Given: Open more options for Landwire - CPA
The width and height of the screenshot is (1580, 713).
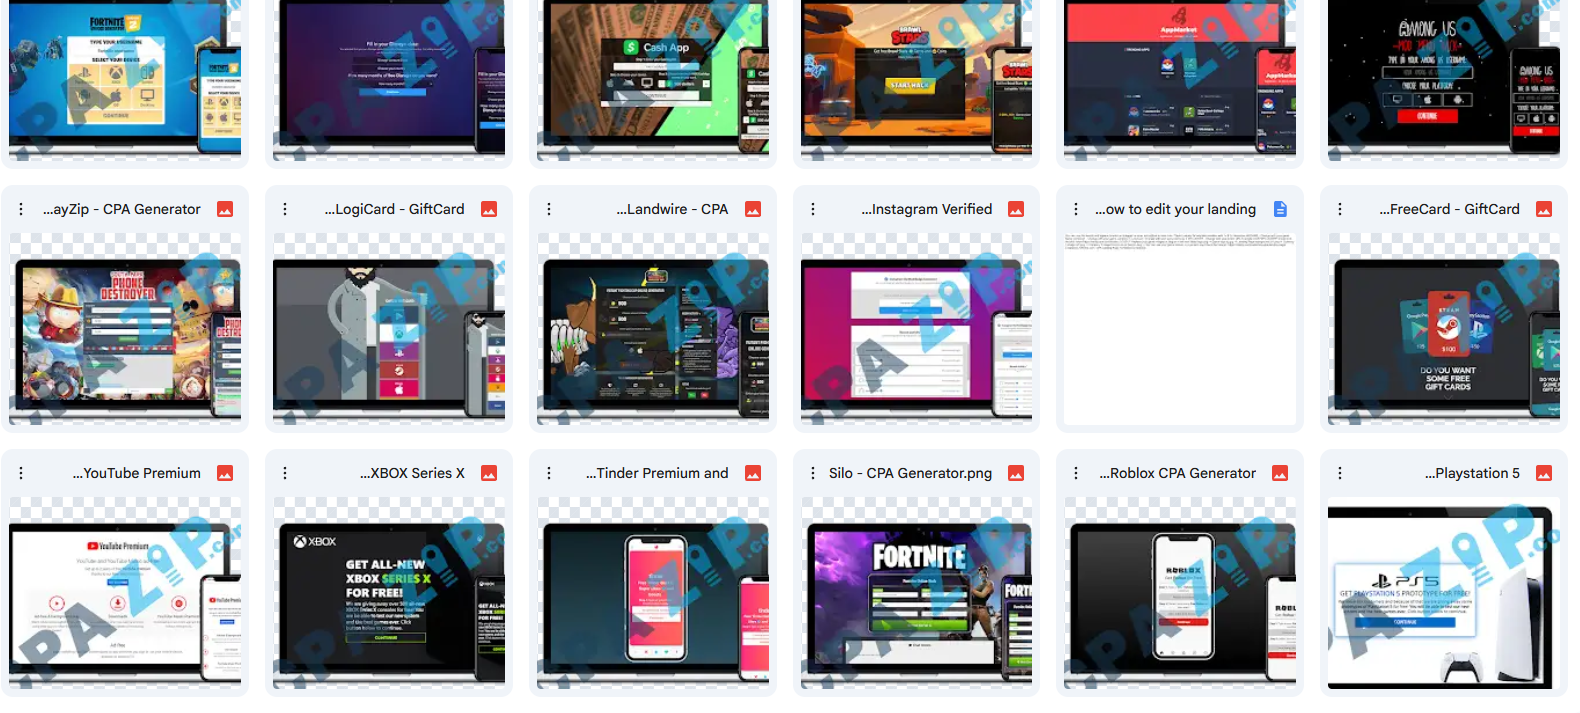Looking at the screenshot, I should [x=549, y=209].
